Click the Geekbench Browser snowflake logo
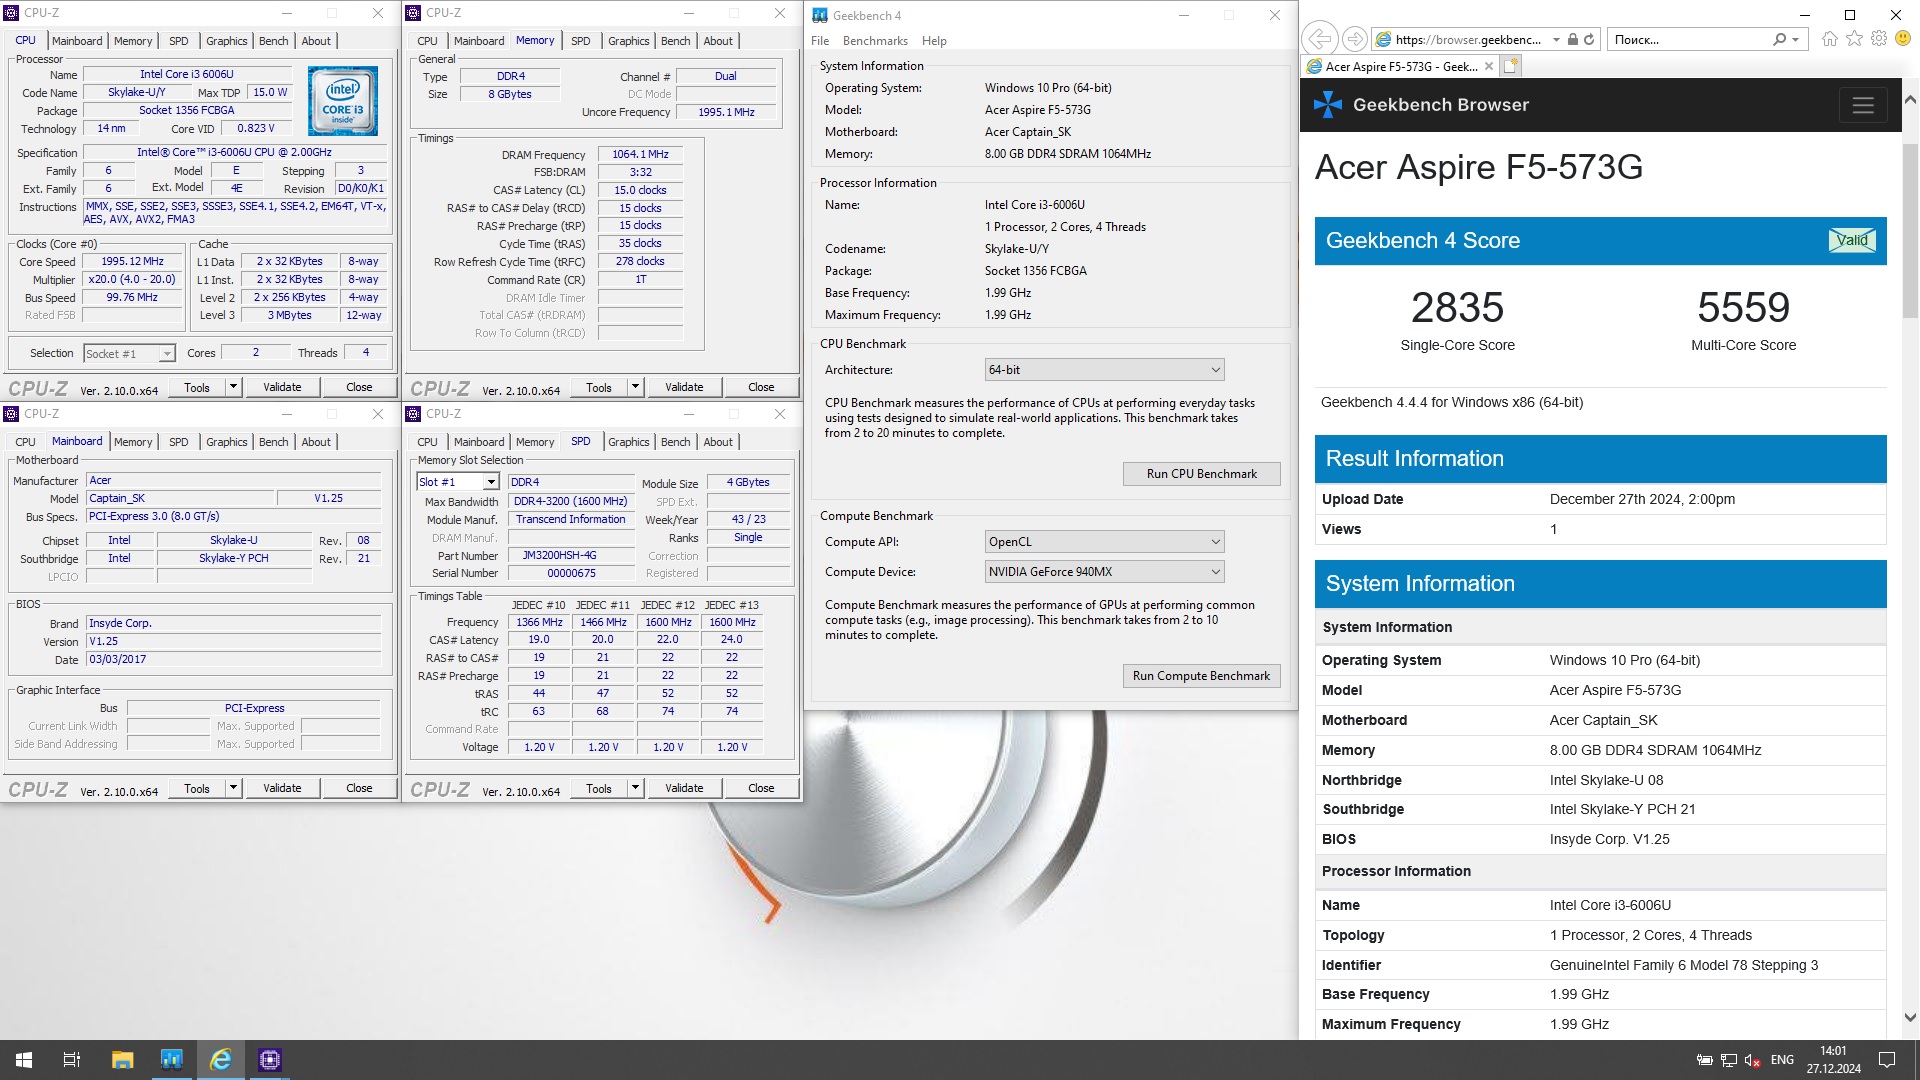 (1328, 104)
